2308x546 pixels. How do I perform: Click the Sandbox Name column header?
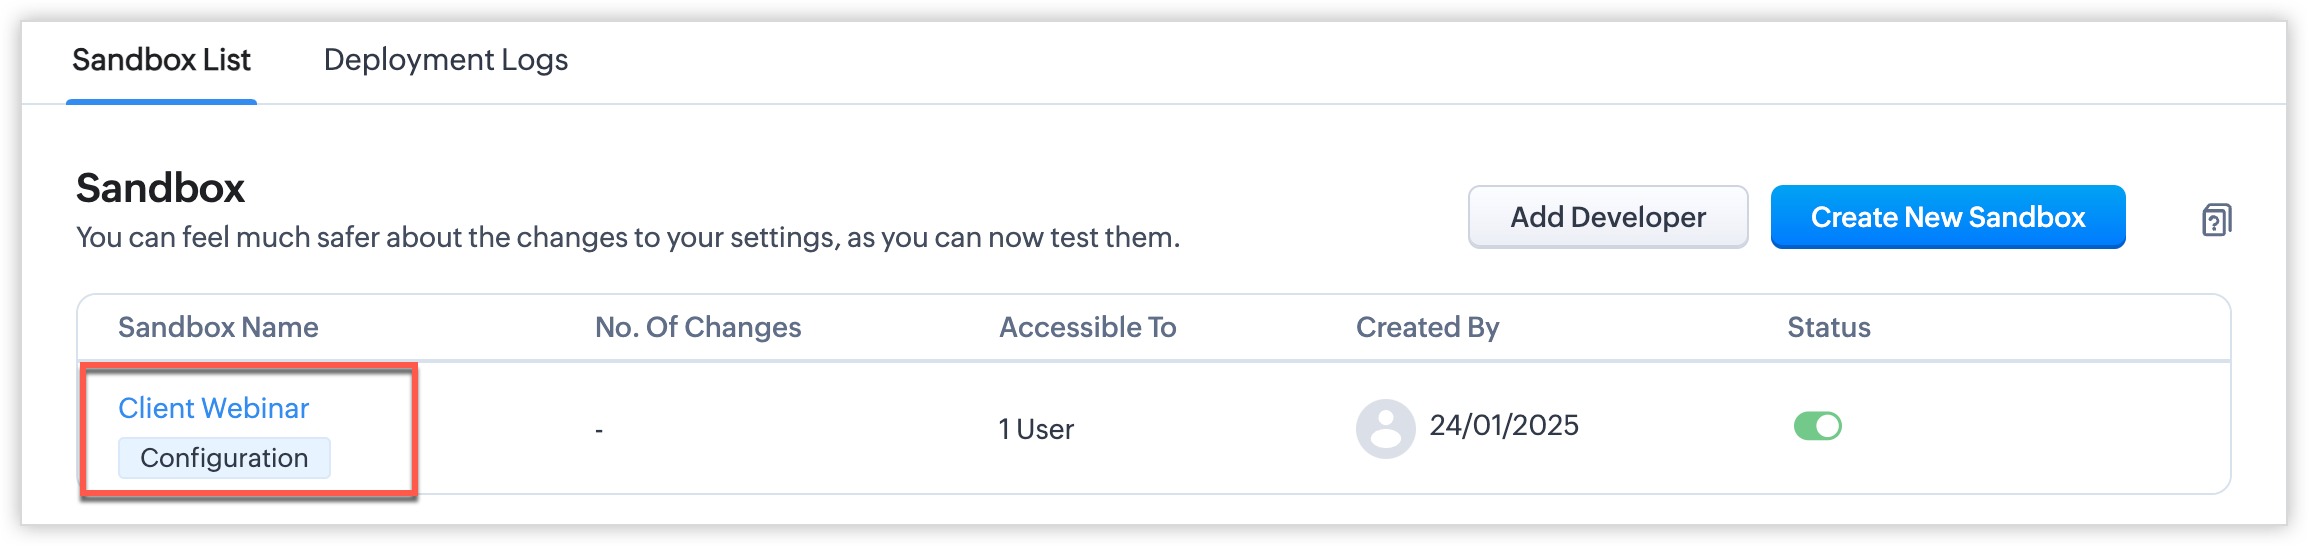(218, 327)
